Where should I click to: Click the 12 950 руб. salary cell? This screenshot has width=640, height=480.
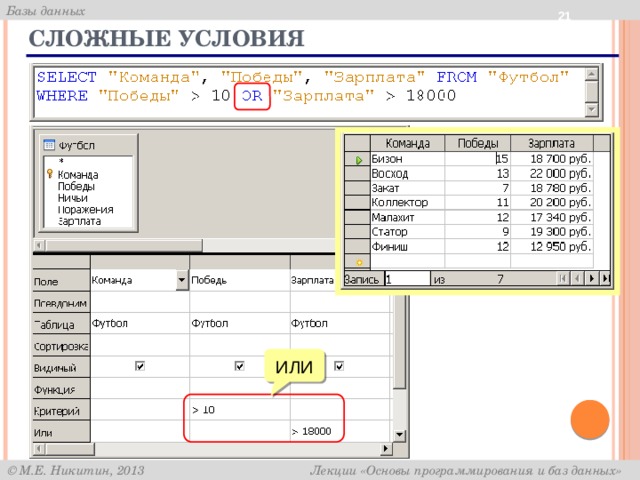click(551, 247)
